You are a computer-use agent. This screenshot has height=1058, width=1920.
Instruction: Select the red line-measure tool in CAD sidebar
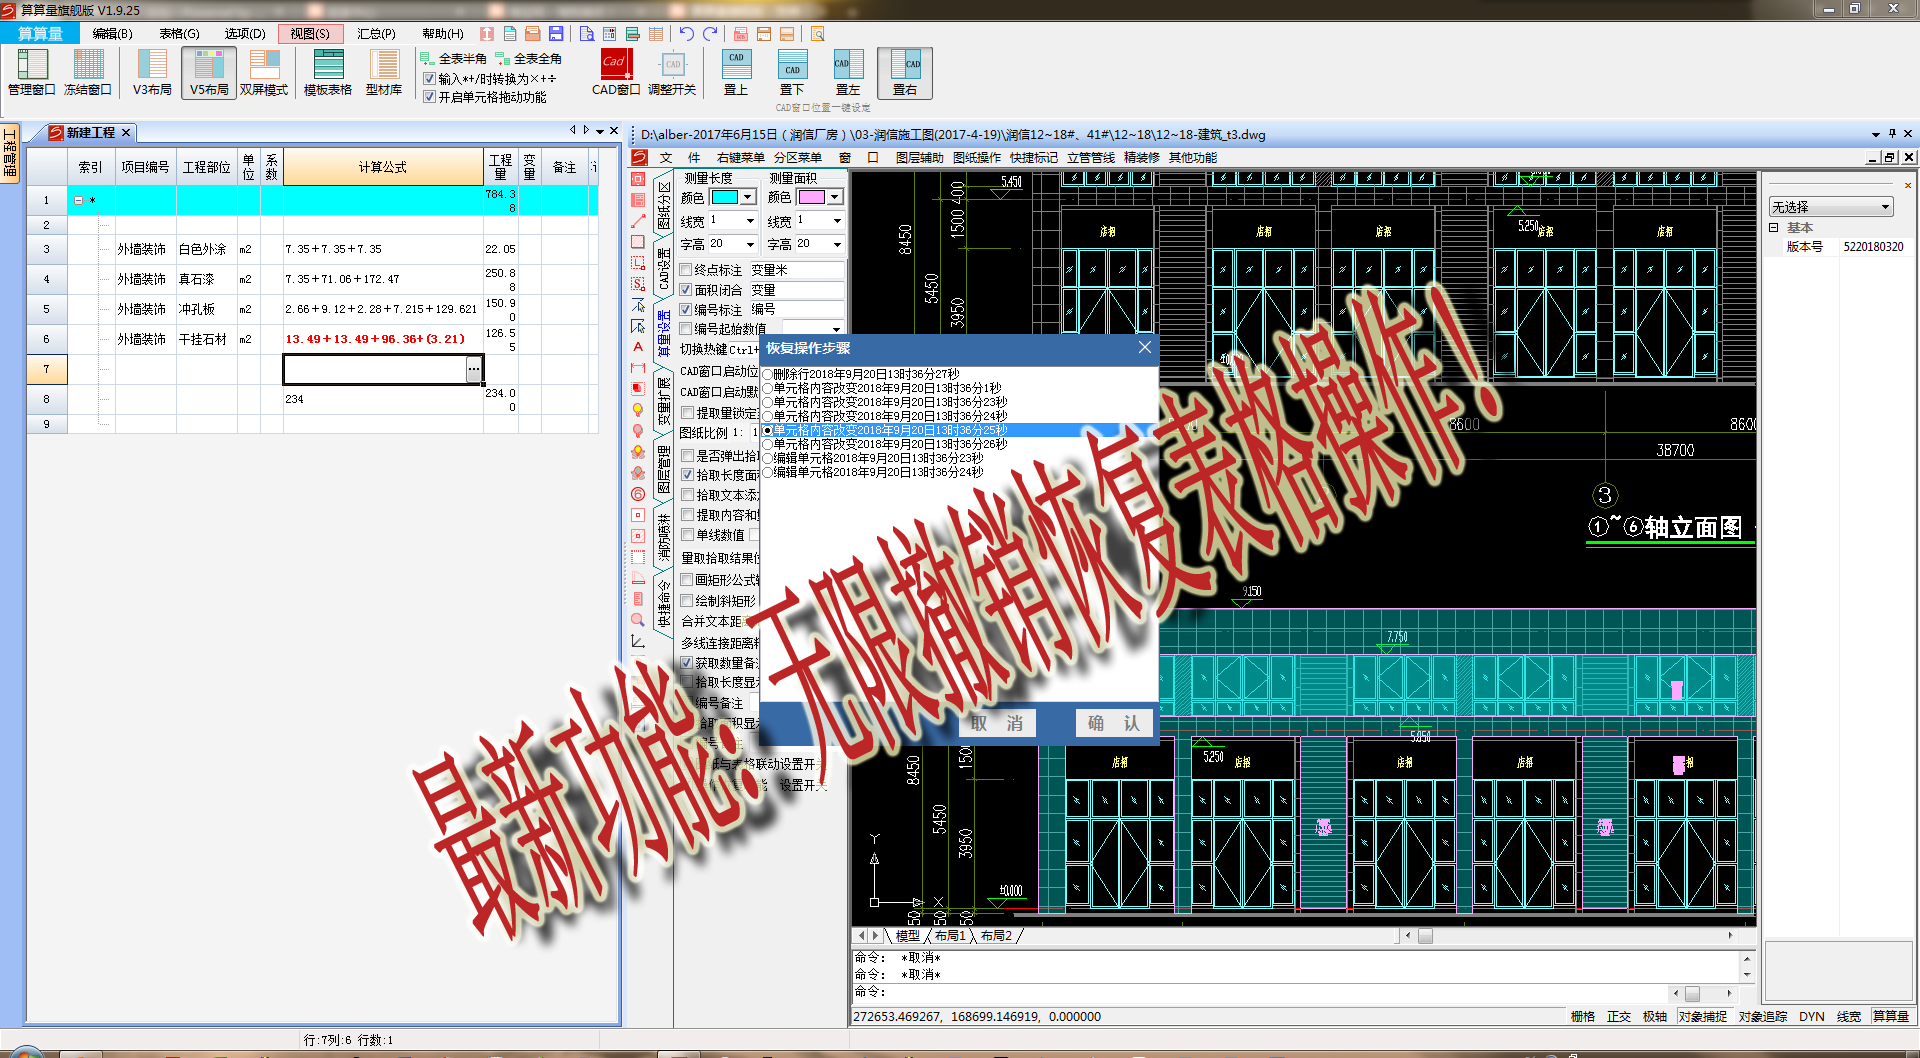(638, 221)
